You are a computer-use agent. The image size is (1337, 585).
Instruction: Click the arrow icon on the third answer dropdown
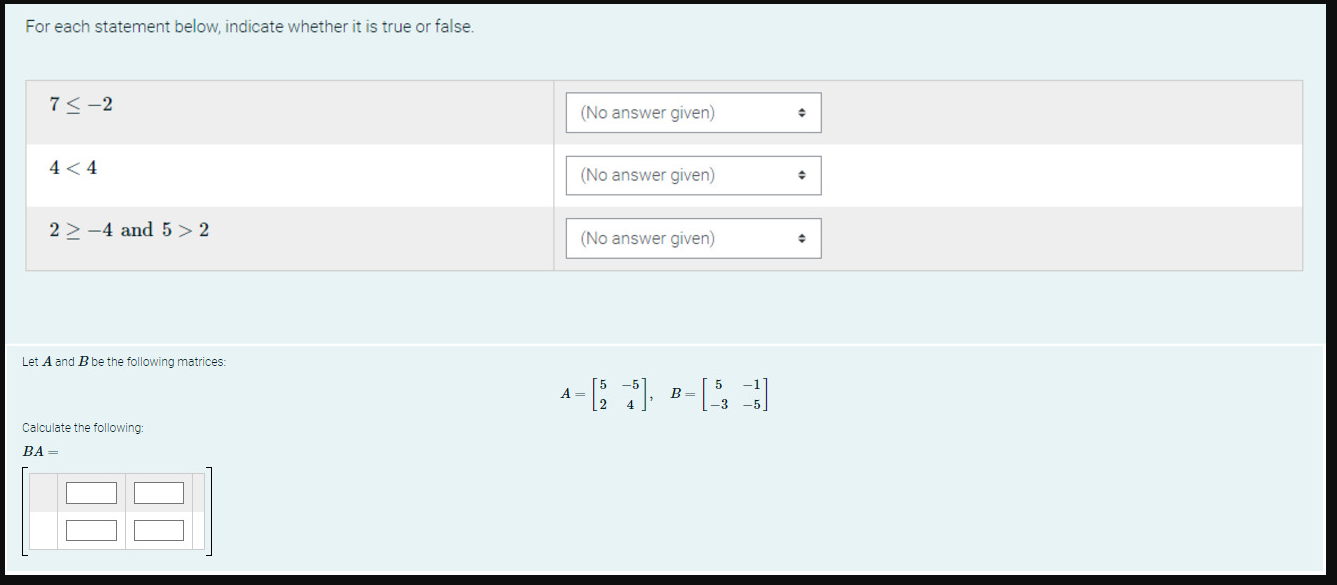coord(803,238)
